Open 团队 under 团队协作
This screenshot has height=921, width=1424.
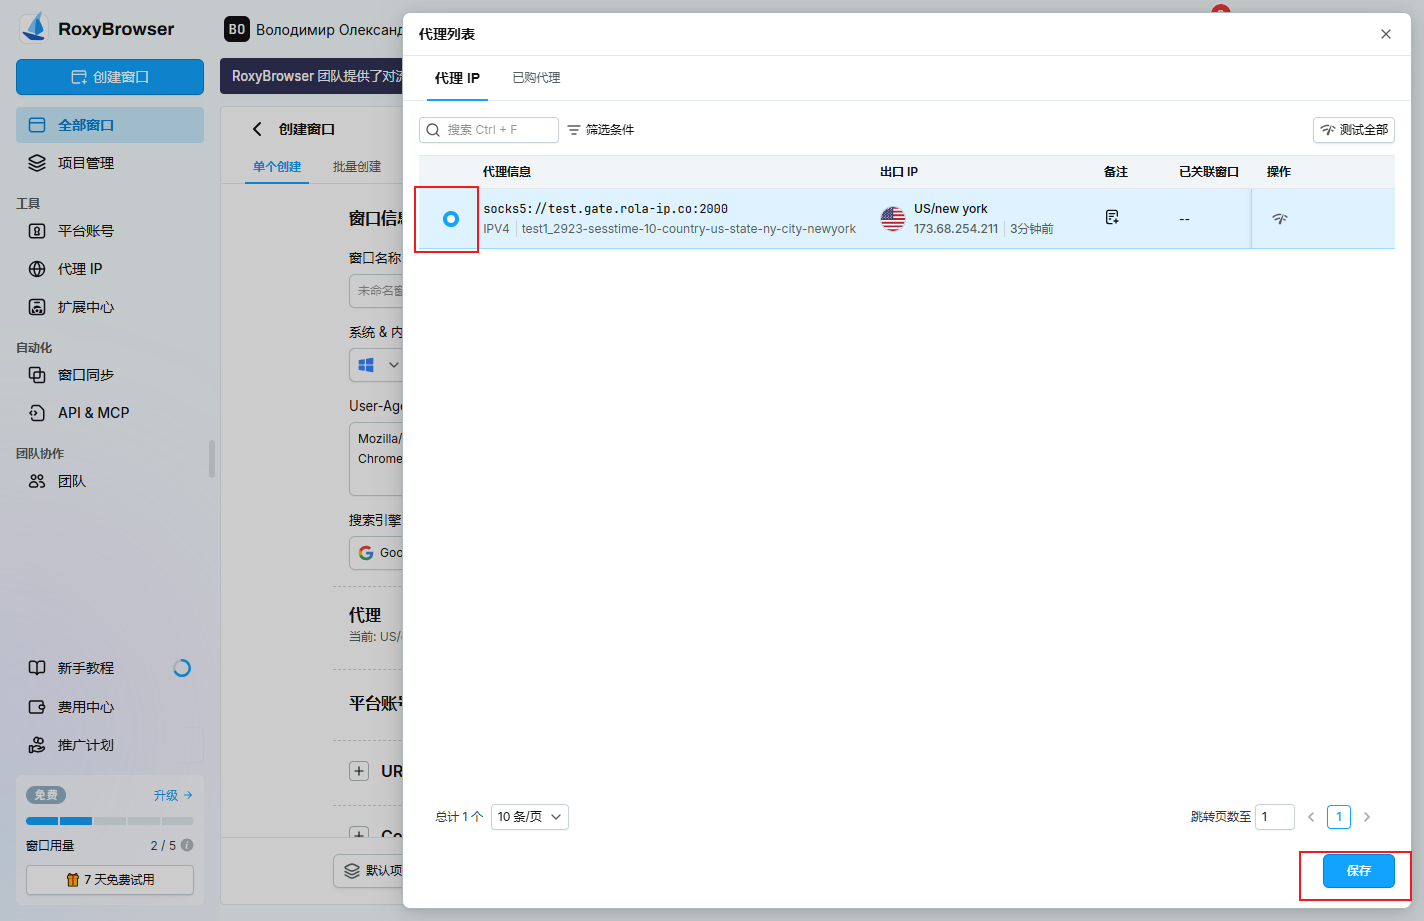tap(109, 481)
